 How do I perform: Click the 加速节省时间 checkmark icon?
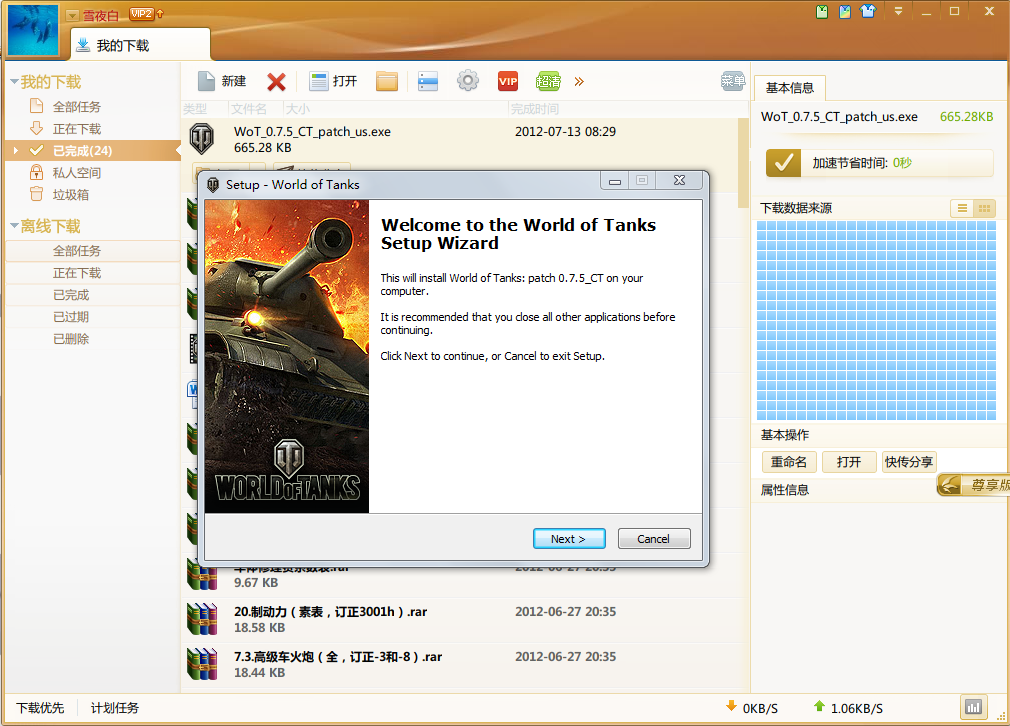(x=783, y=163)
